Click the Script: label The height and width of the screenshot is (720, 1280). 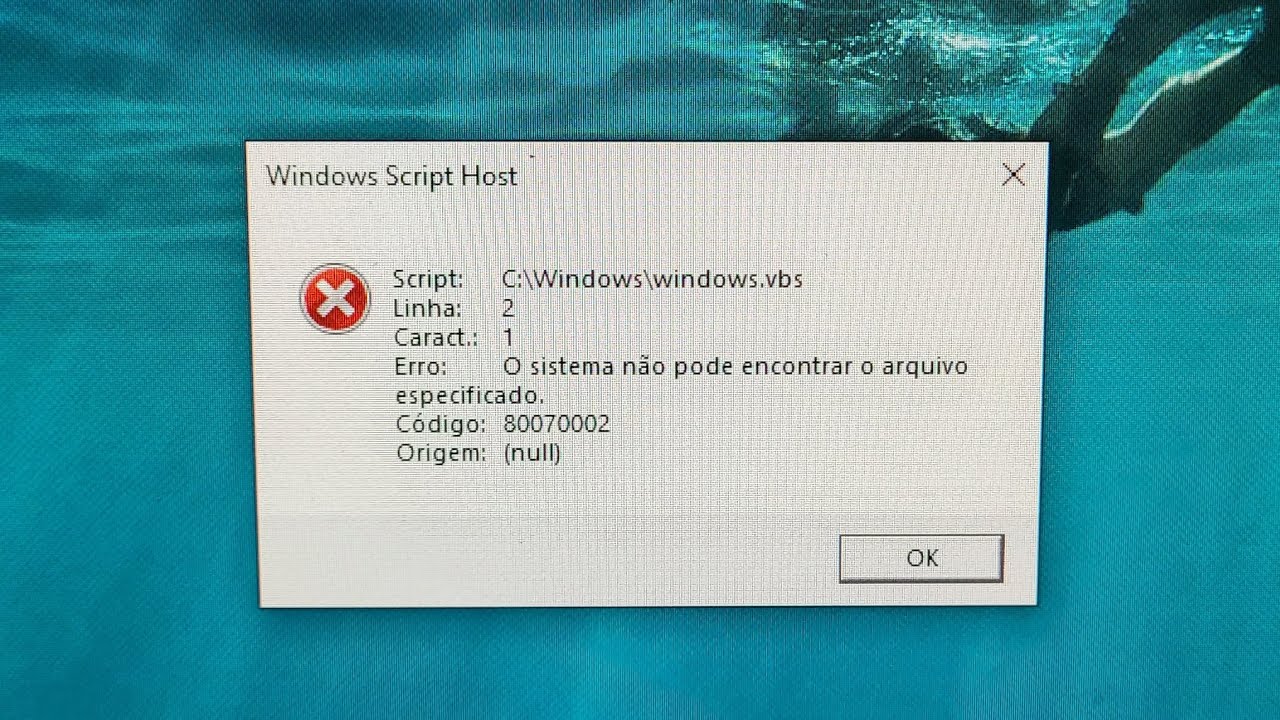428,279
